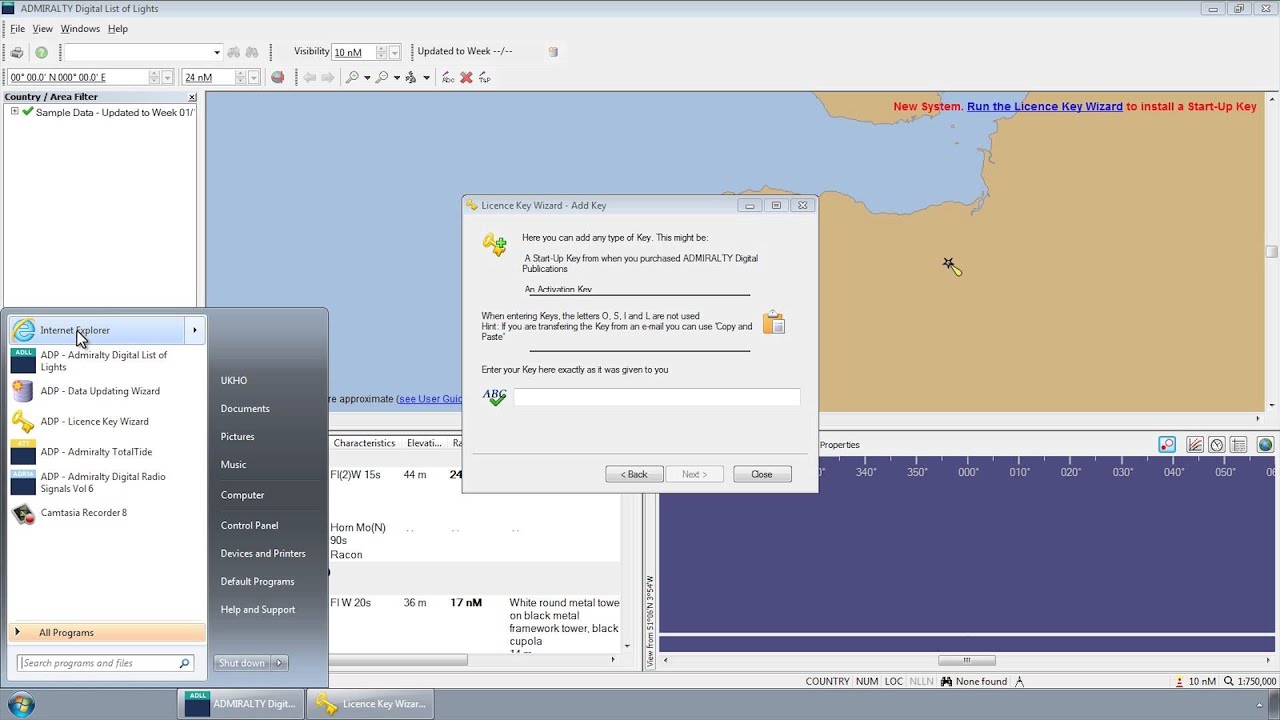Open the File menu
Viewport: 1280px width, 720px height.
pos(17,29)
